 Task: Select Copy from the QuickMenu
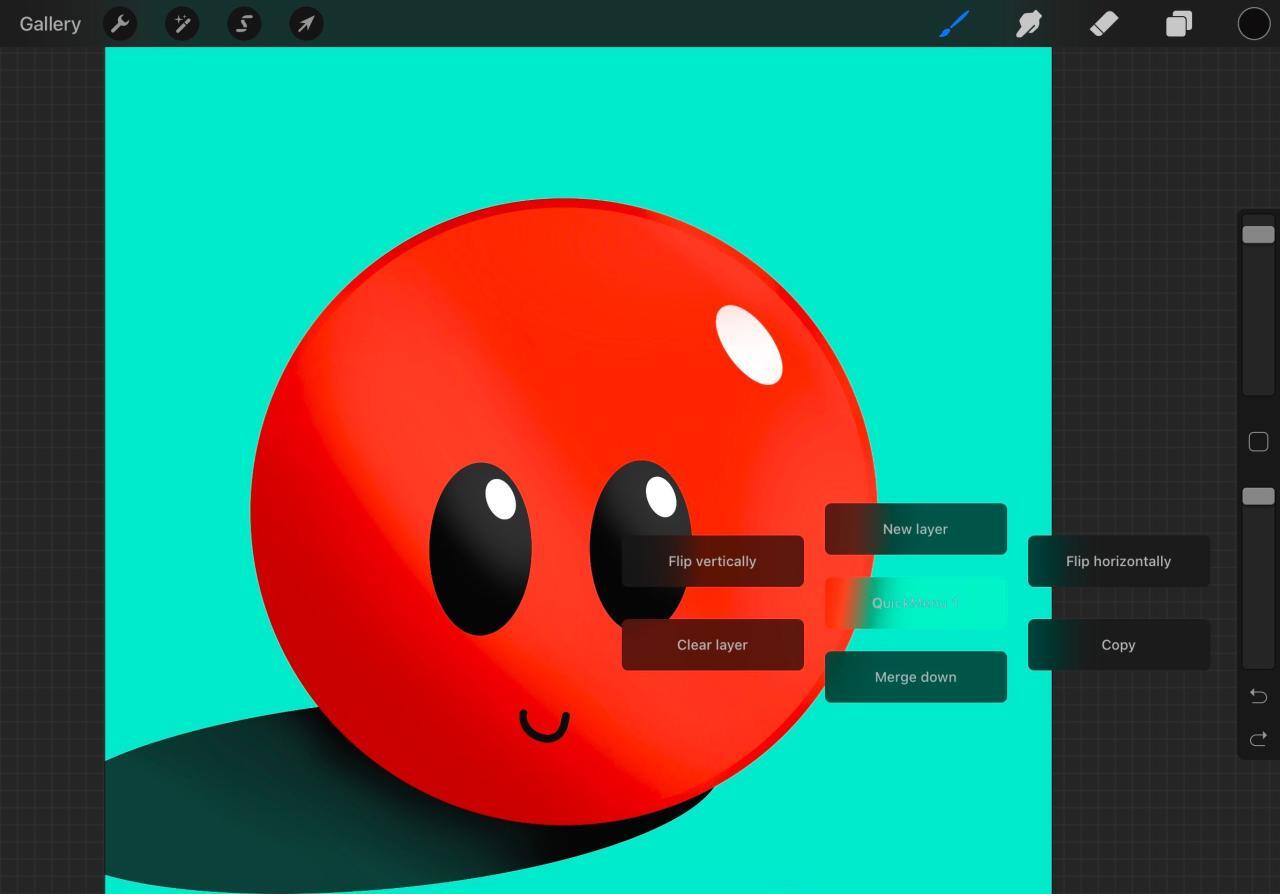pyautogui.click(x=1118, y=645)
